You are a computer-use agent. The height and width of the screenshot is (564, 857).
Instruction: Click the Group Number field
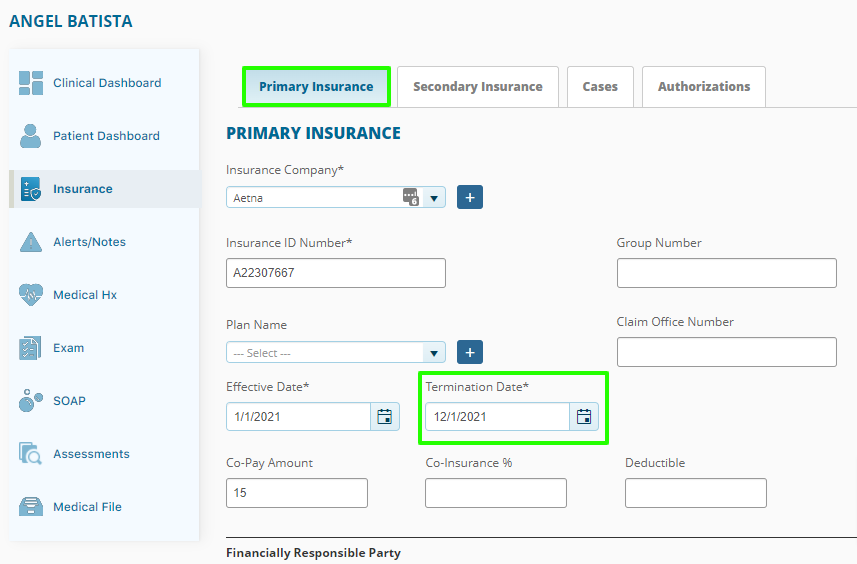(x=726, y=273)
